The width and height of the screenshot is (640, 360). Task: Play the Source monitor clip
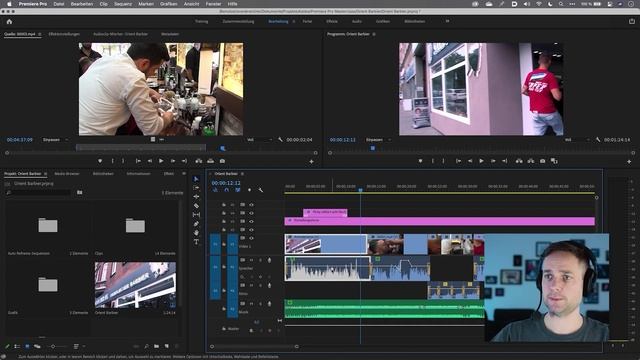pos(161,161)
